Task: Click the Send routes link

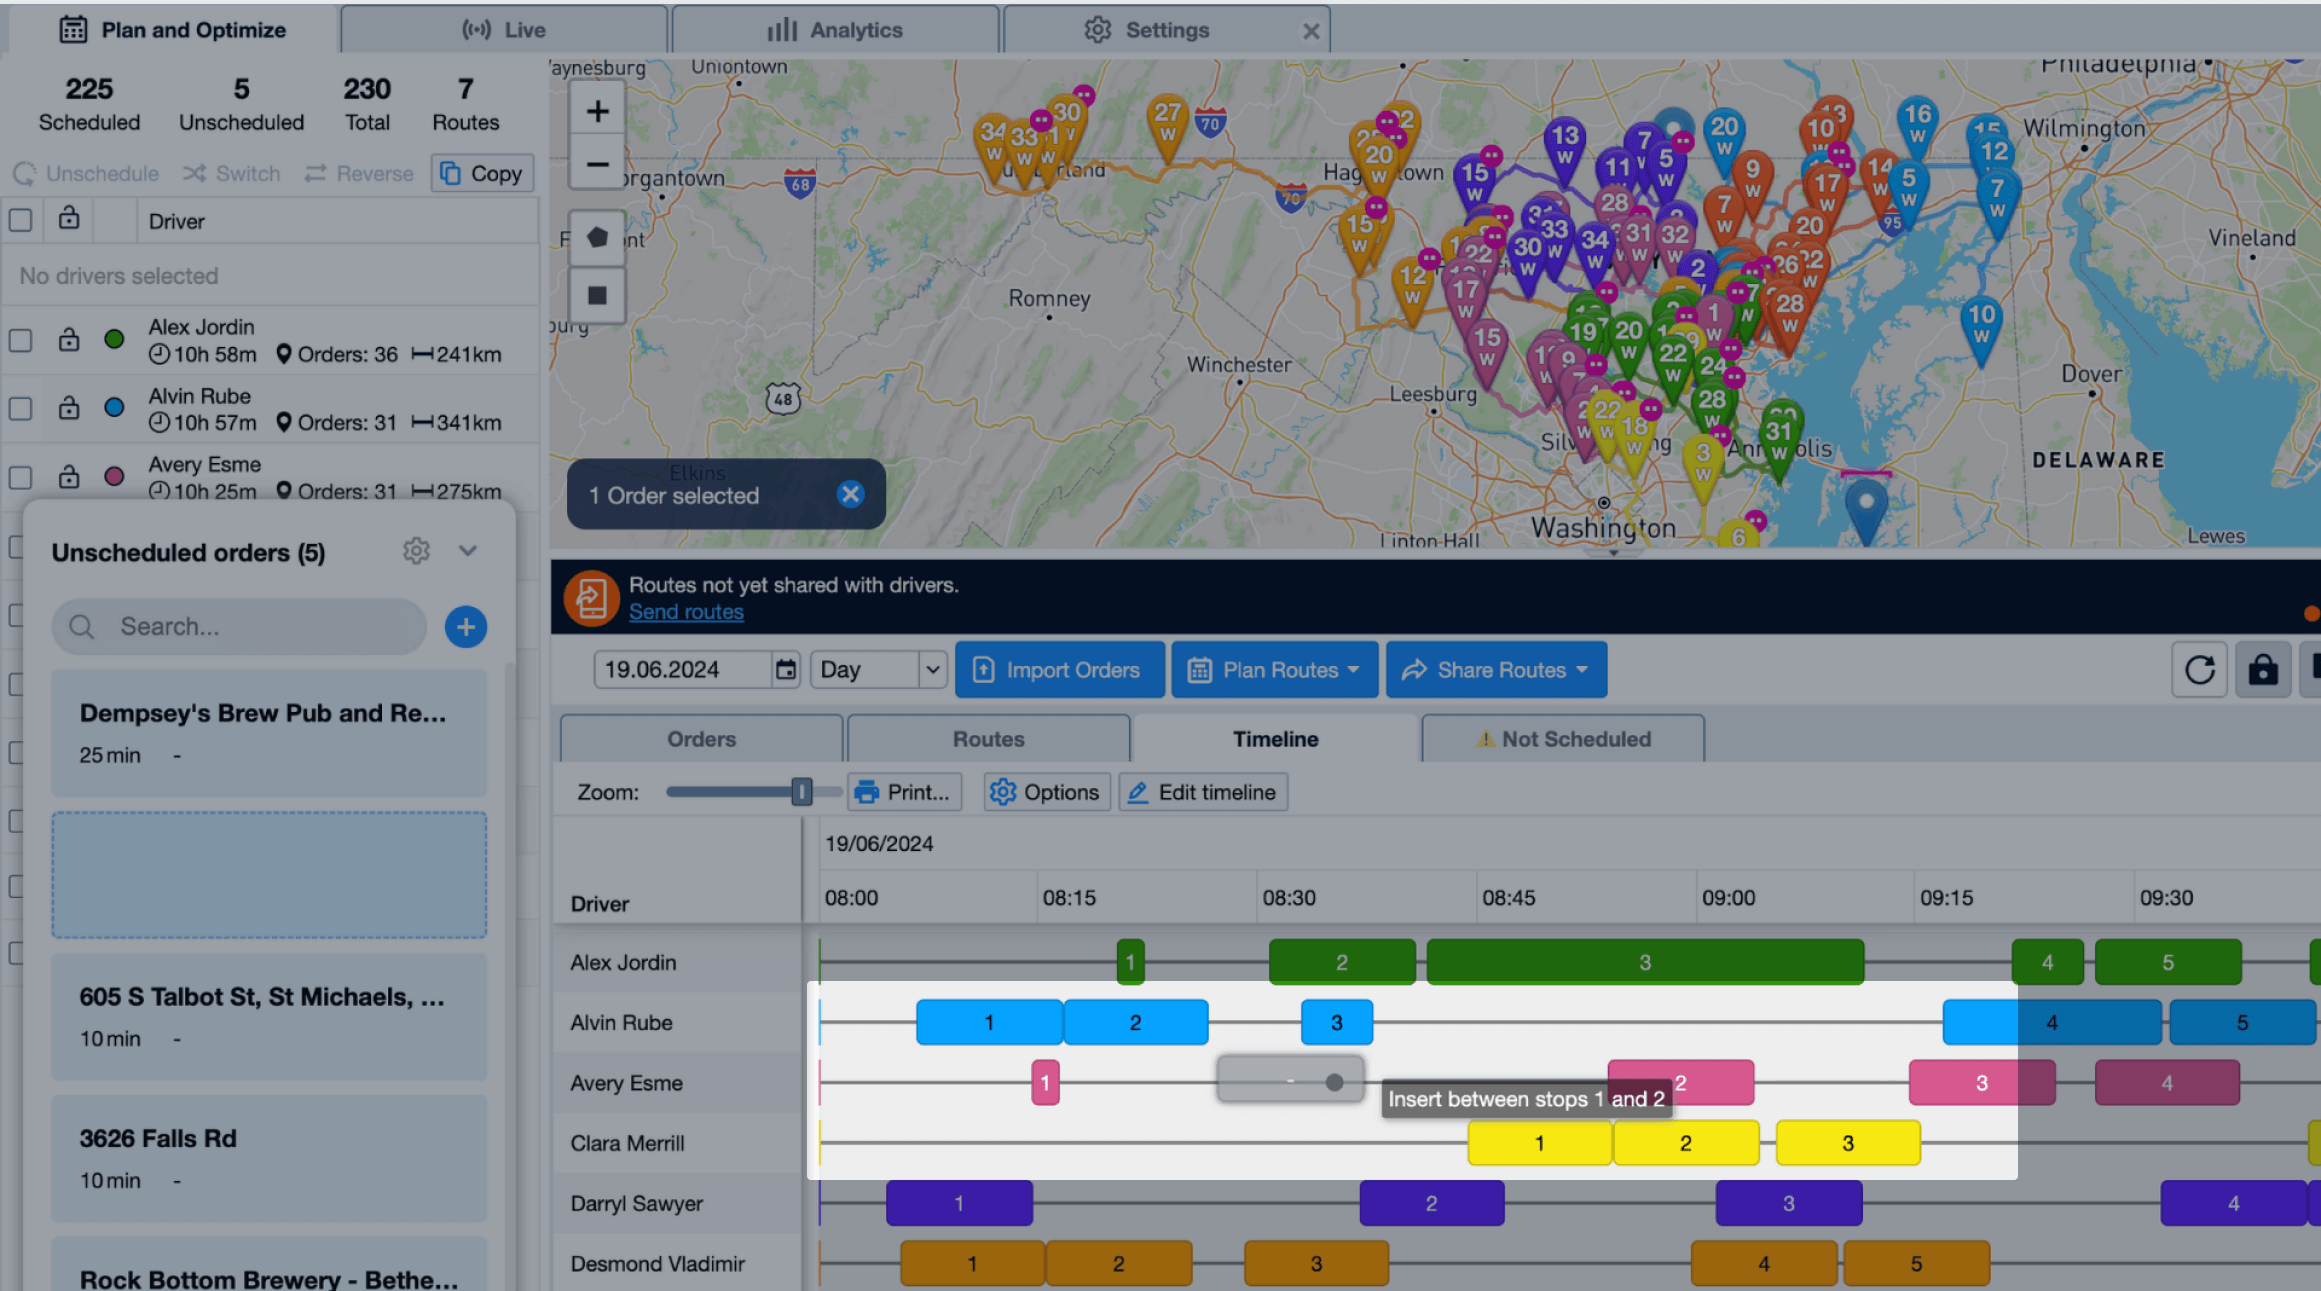Action: [686, 611]
